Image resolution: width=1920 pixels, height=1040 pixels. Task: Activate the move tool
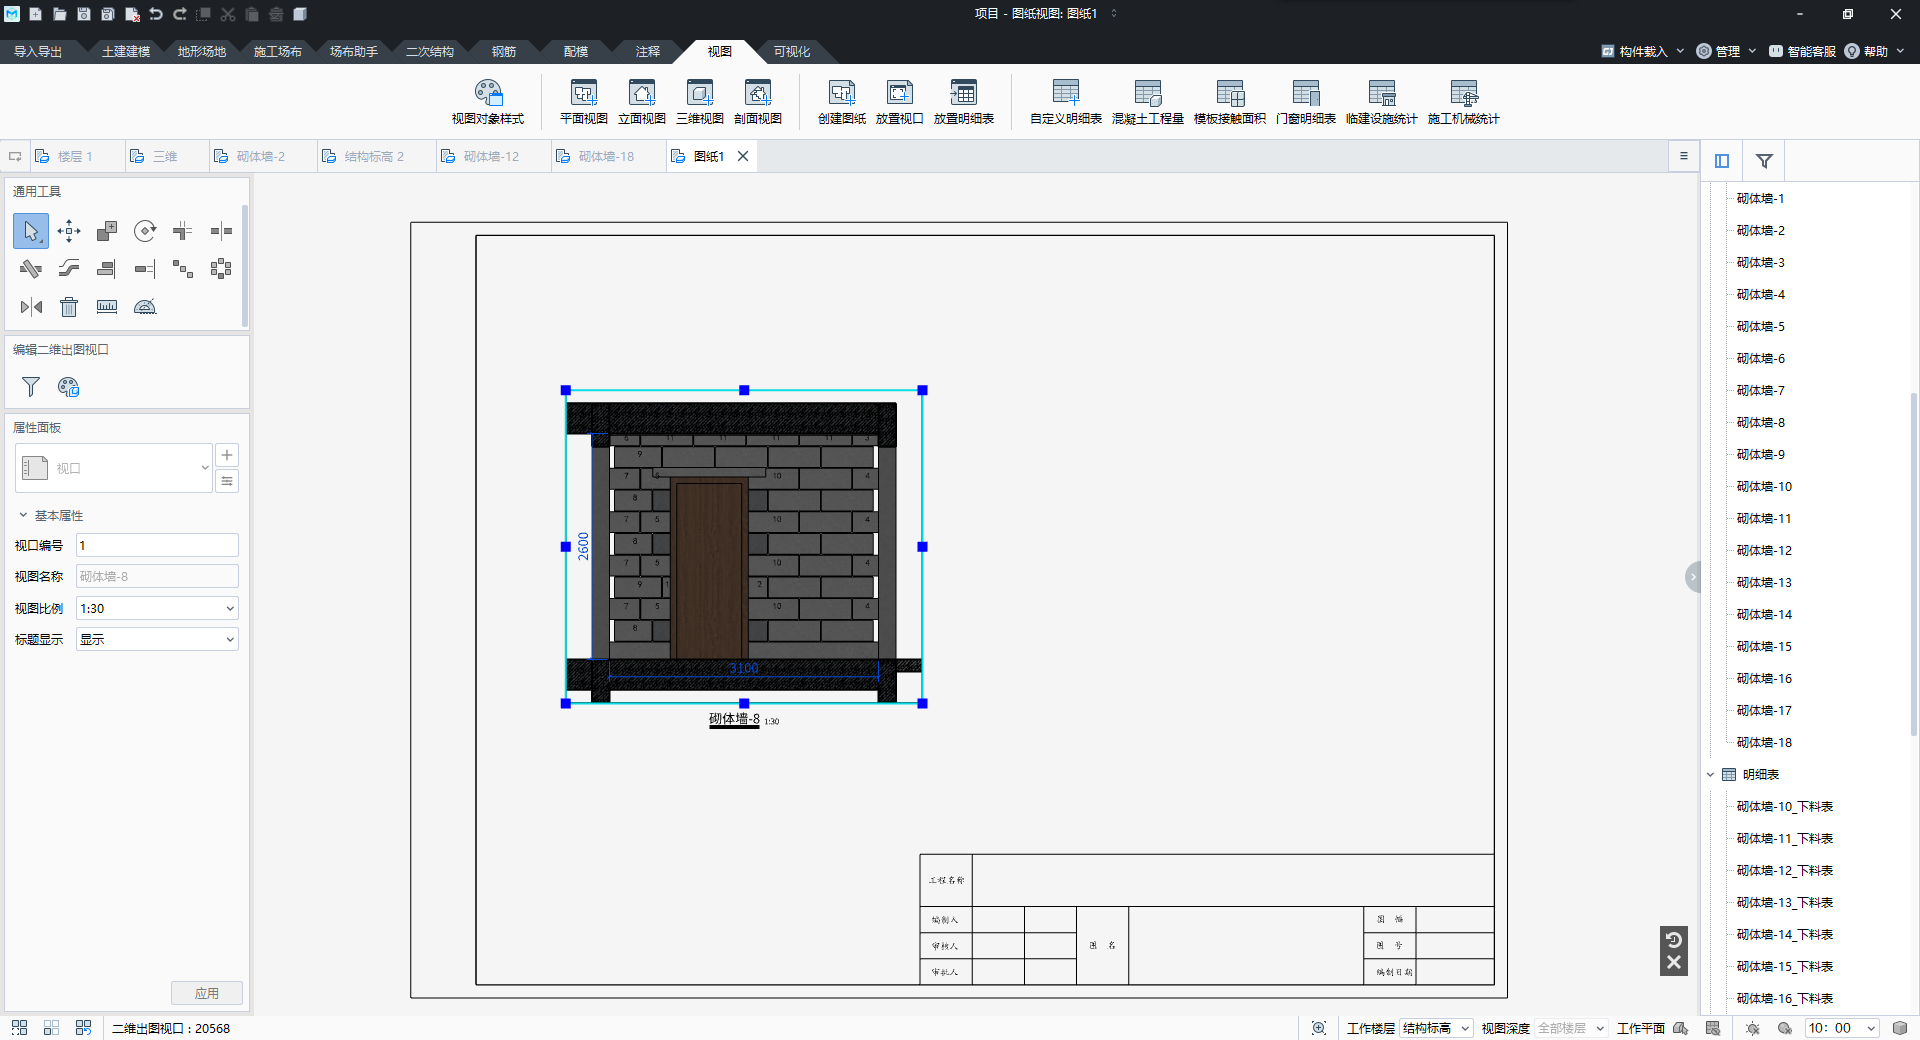click(x=69, y=231)
